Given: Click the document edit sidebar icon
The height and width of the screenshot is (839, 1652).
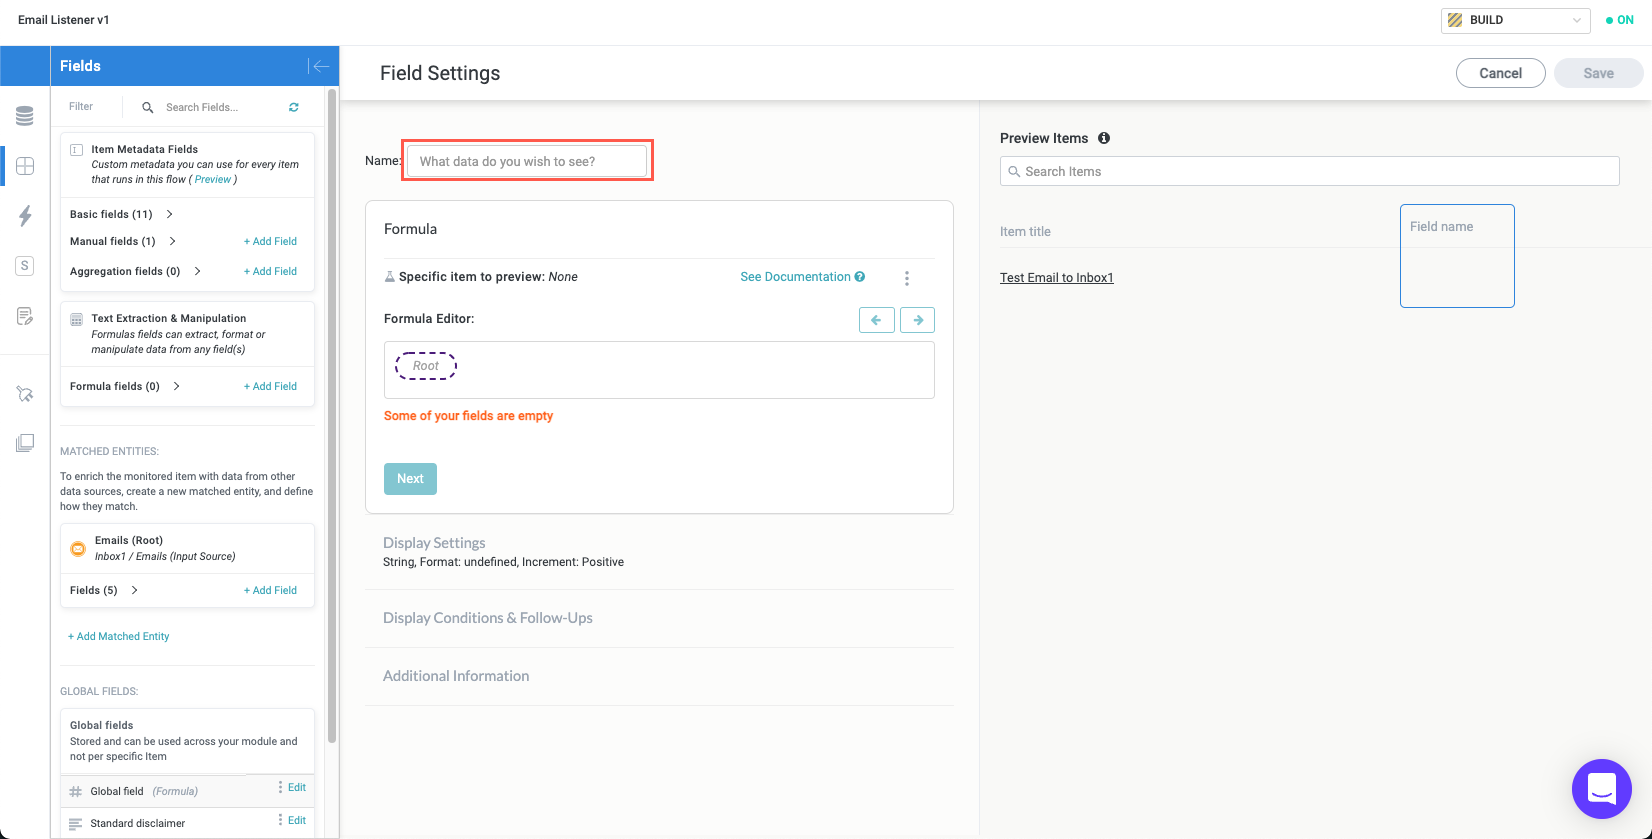Looking at the screenshot, I should pos(25,316).
